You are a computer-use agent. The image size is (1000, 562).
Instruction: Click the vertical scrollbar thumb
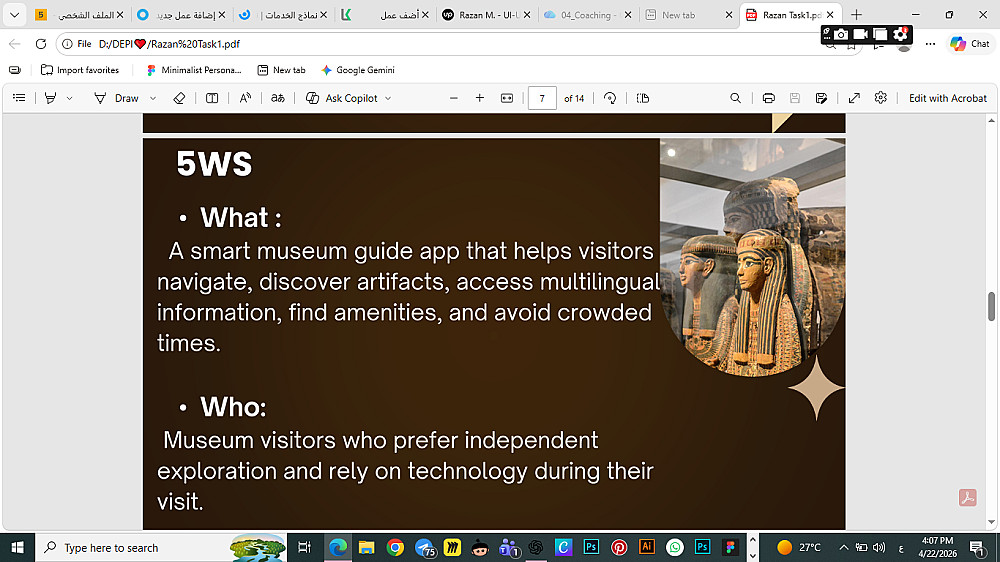[x=991, y=306]
